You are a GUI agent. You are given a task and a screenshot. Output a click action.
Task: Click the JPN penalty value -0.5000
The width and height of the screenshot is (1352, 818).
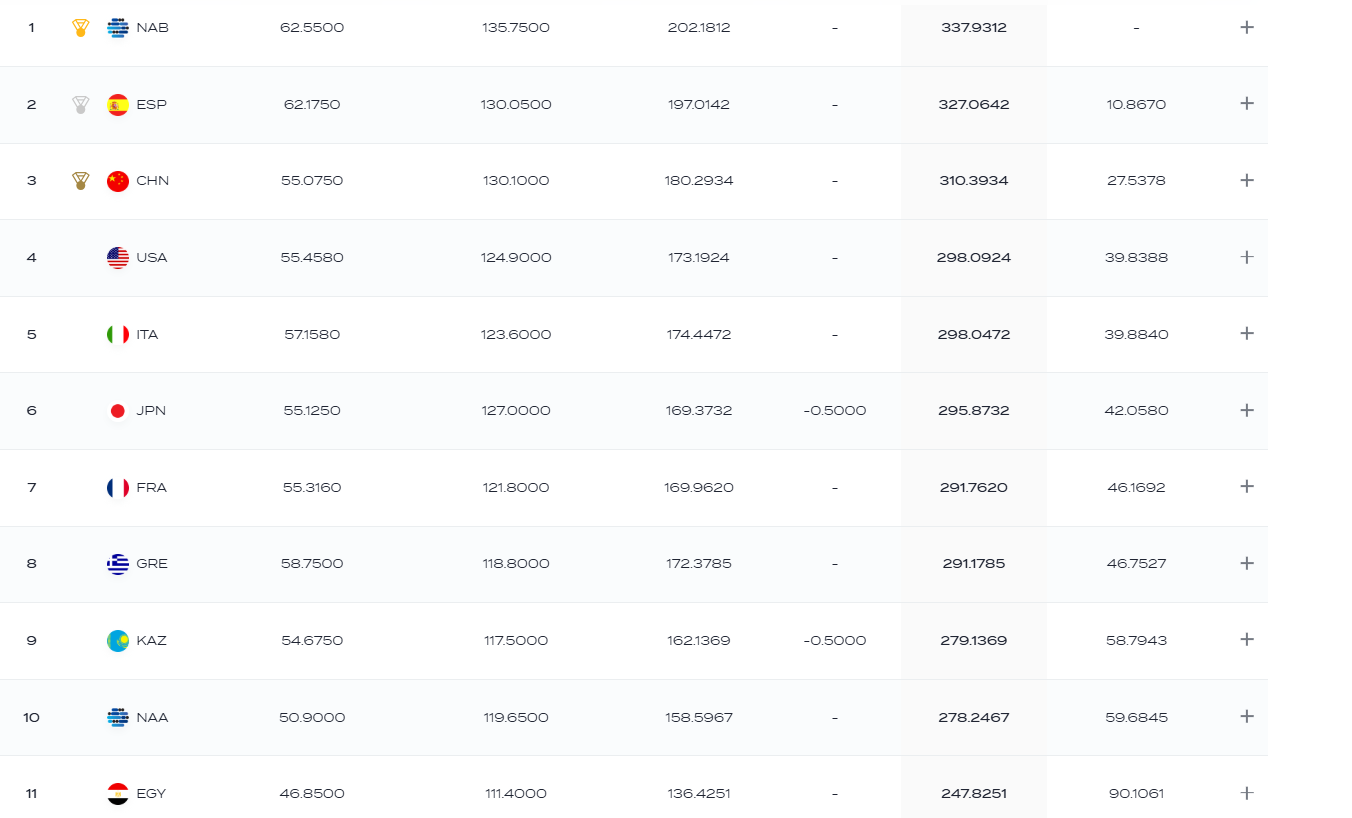coord(835,411)
